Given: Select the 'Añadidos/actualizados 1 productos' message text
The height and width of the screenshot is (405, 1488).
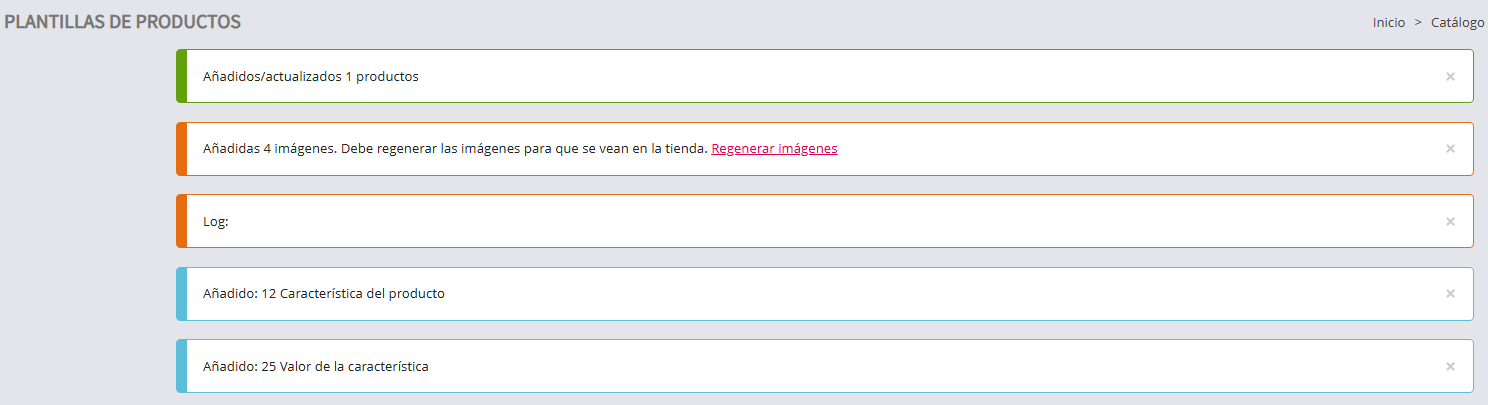Looking at the screenshot, I should (310, 76).
